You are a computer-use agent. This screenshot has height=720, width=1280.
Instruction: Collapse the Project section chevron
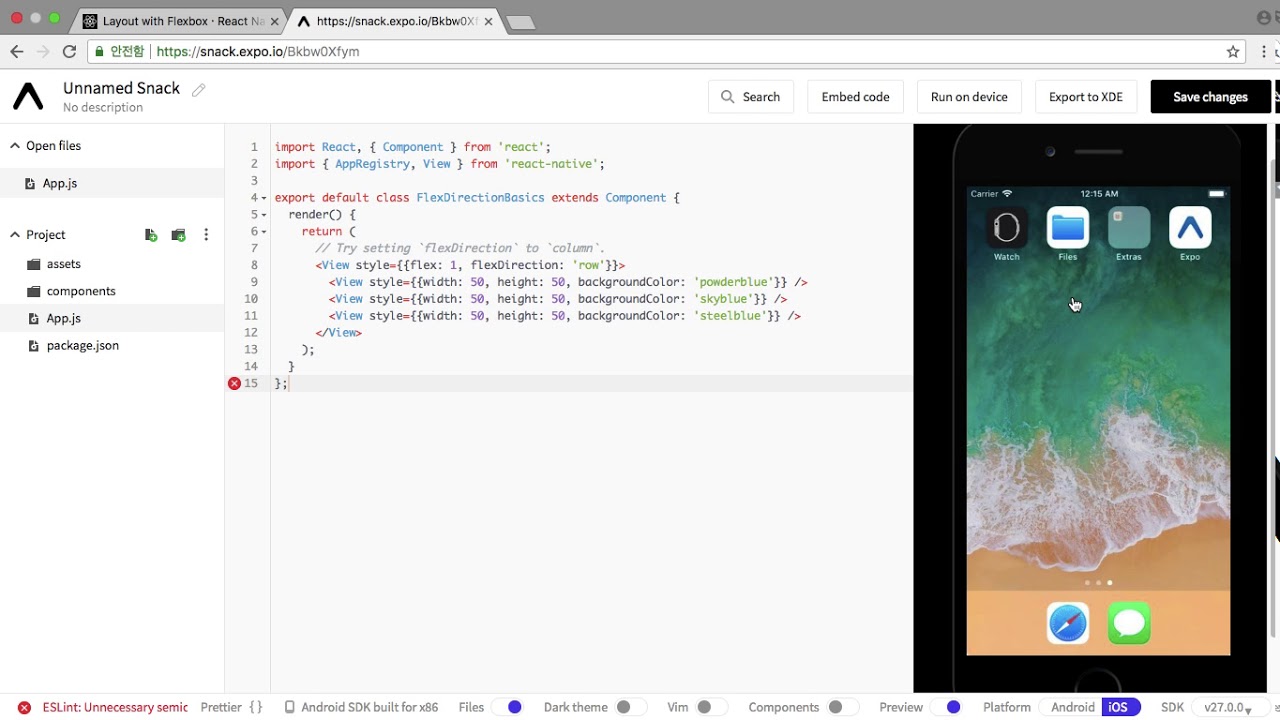click(15, 235)
